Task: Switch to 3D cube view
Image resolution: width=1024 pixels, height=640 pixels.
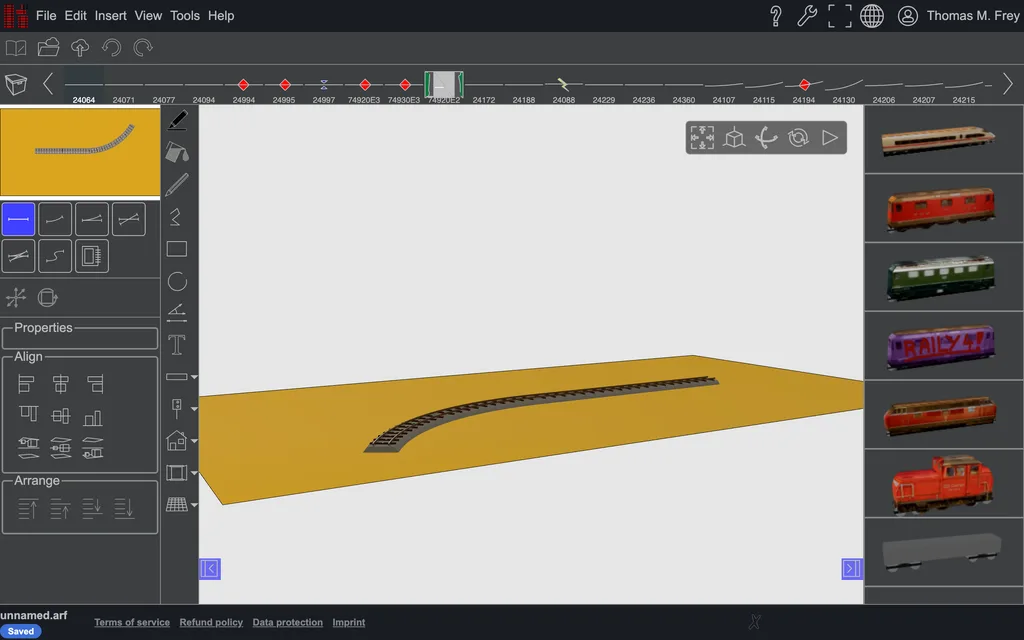Action: pos(734,138)
